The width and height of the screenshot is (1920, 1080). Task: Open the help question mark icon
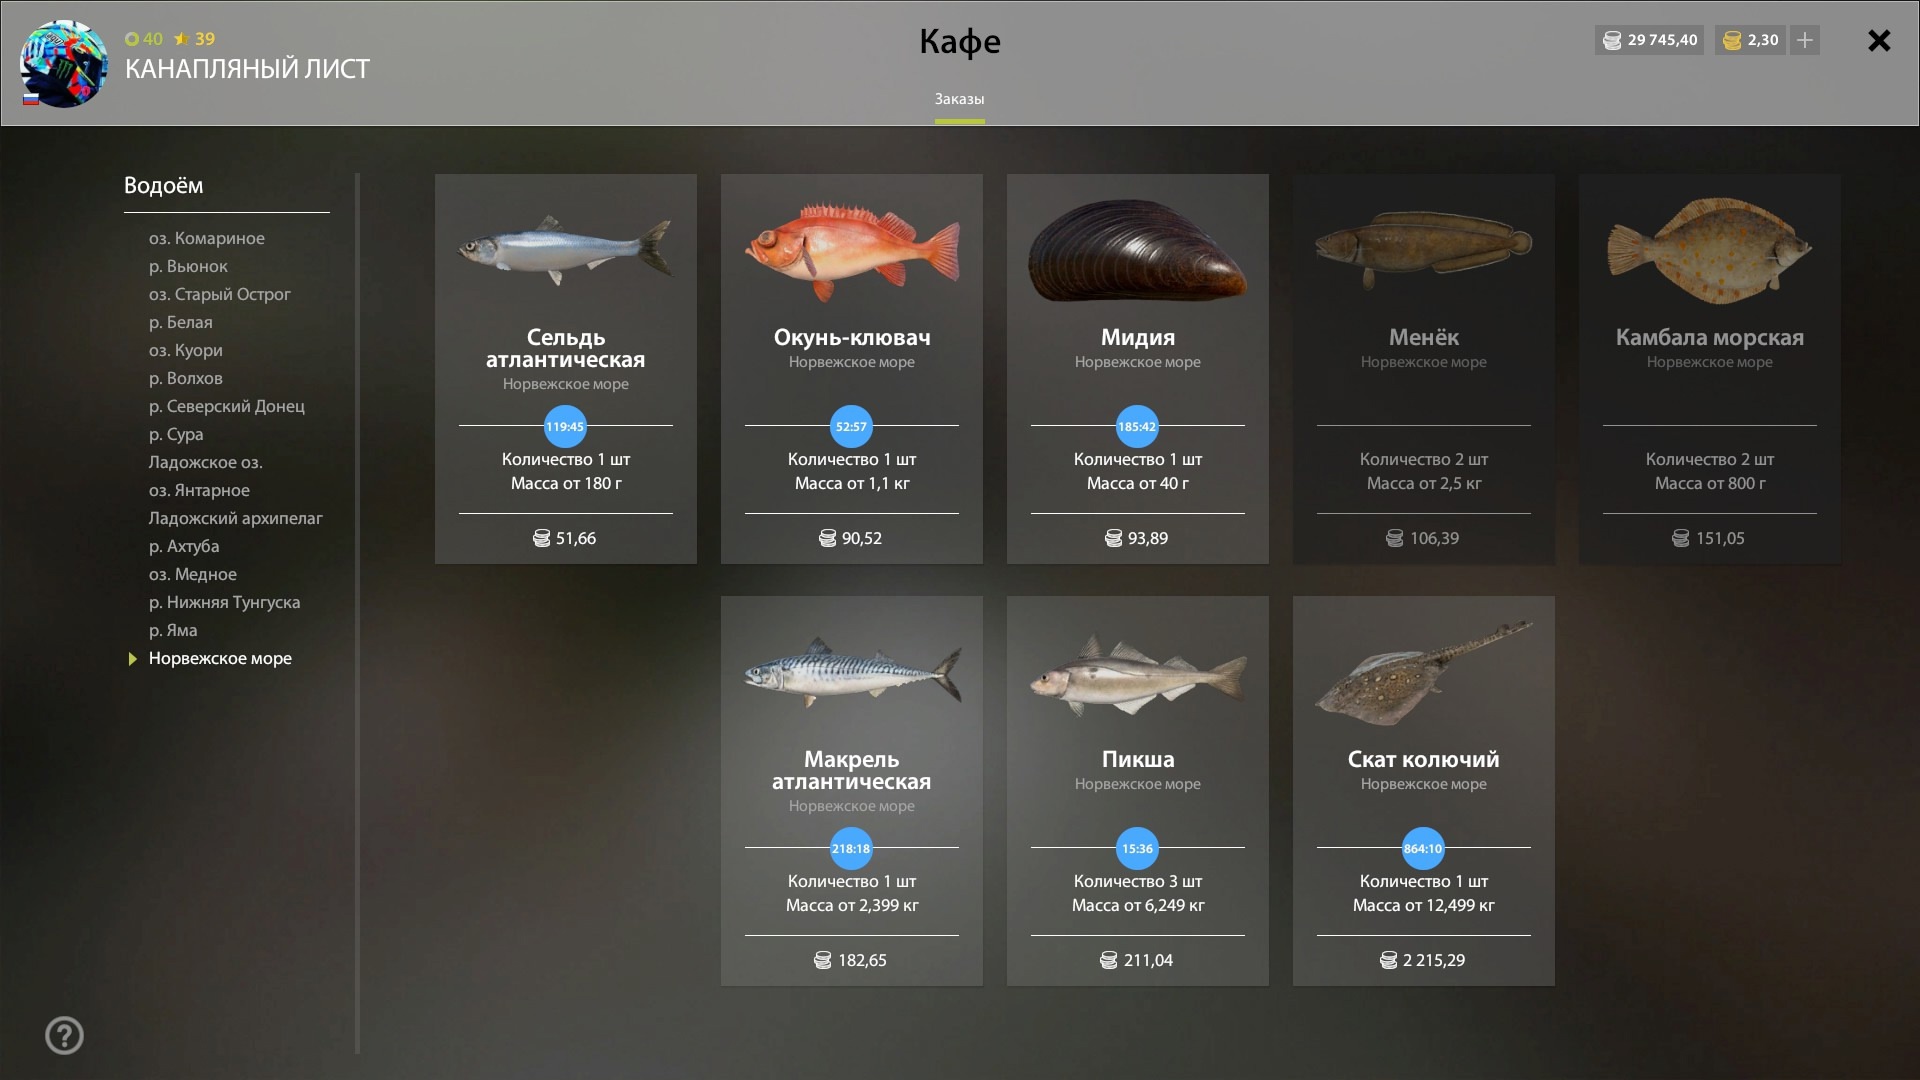[x=64, y=1035]
